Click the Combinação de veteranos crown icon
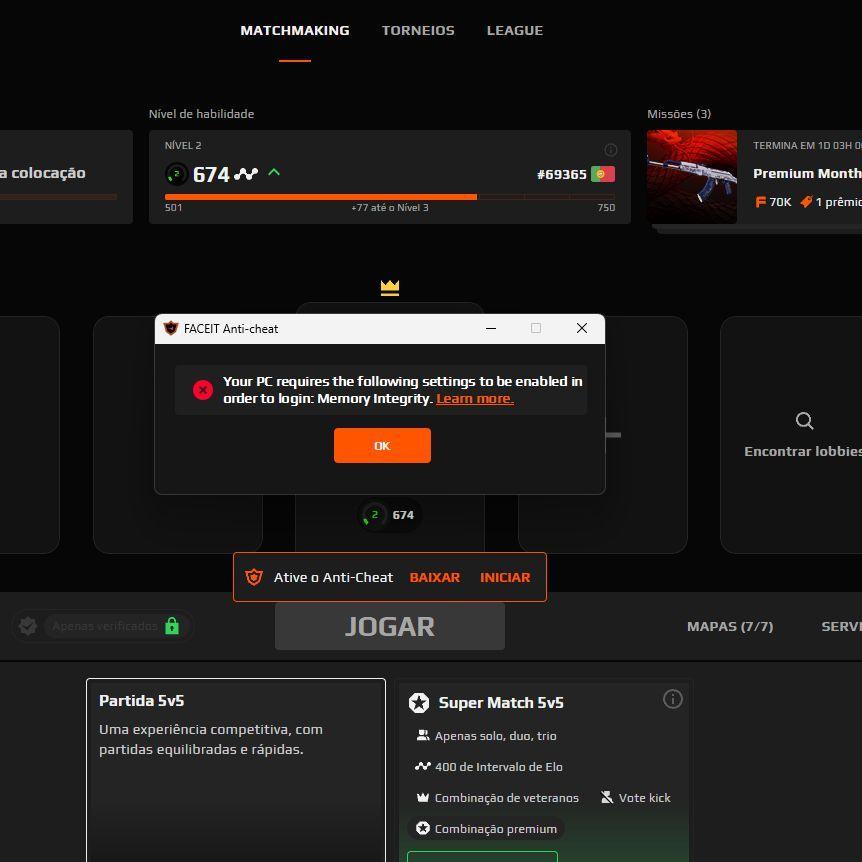 click(423, 797)
